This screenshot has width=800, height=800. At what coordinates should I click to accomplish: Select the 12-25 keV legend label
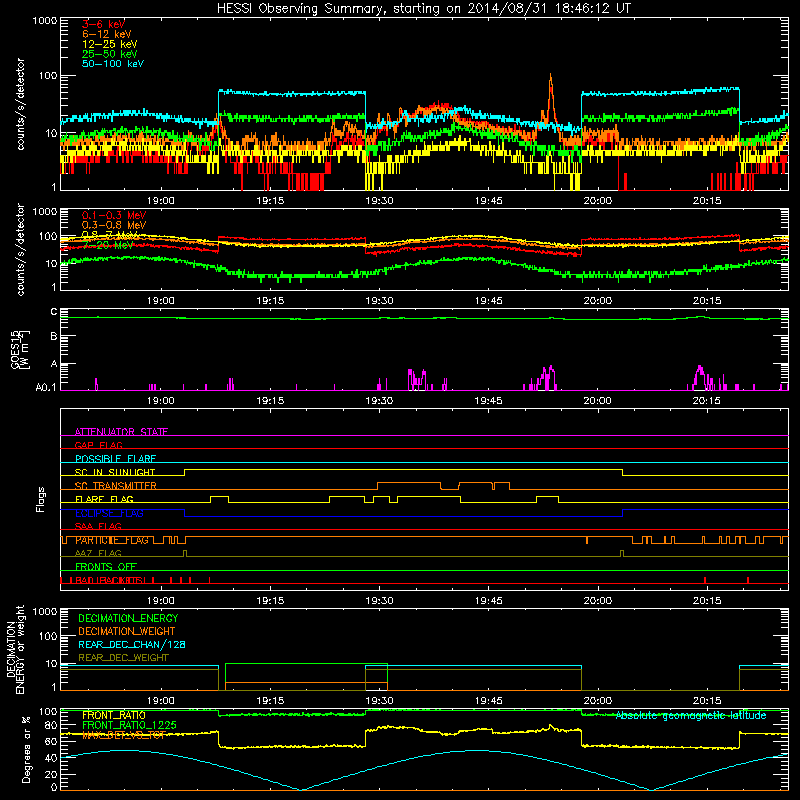(110, 44)
